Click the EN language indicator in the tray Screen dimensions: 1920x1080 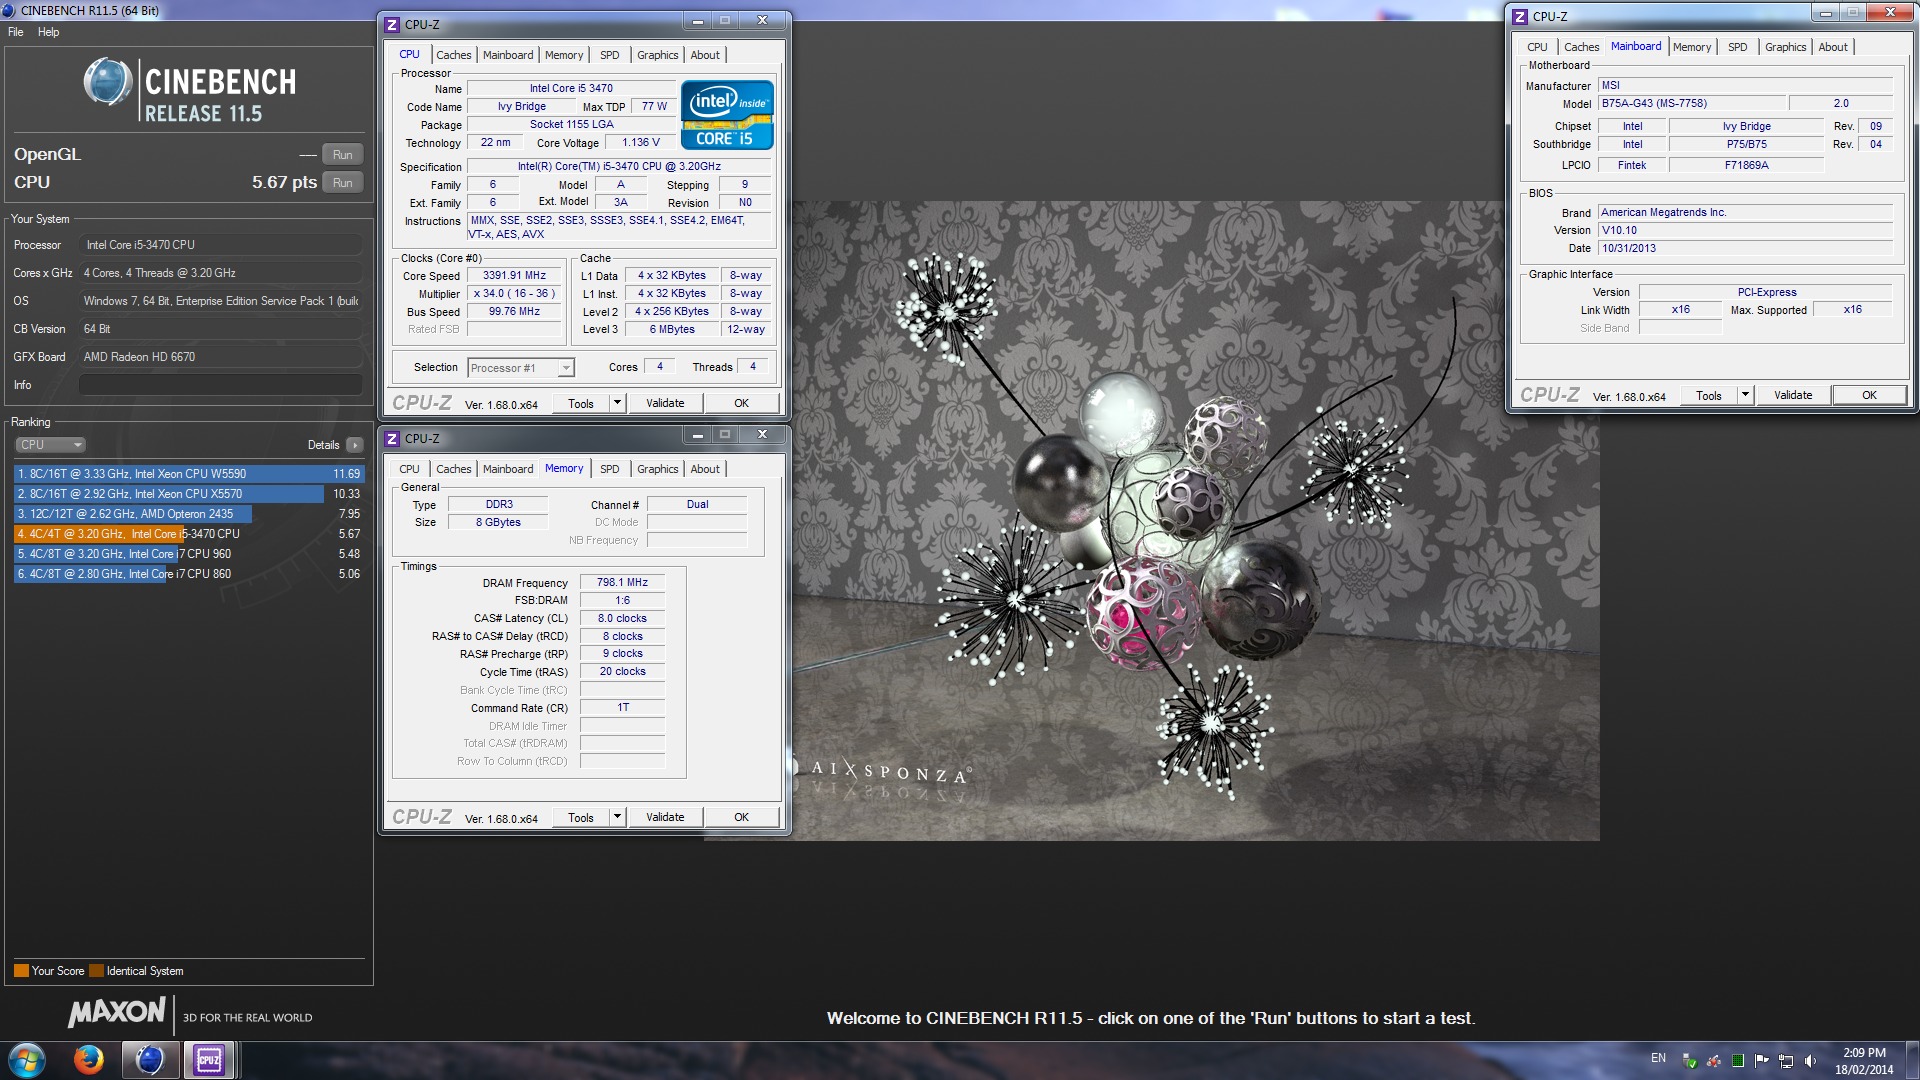tap(1658, 1058)
